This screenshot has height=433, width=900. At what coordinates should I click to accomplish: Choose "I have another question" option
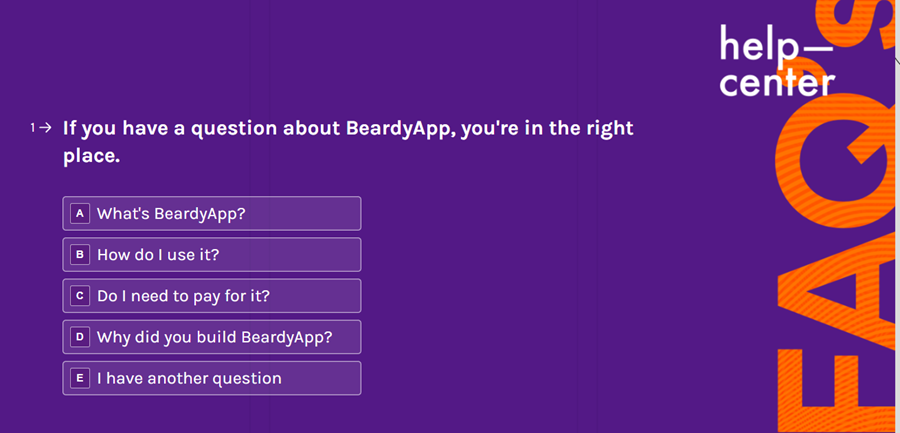(x=212, y=378)
